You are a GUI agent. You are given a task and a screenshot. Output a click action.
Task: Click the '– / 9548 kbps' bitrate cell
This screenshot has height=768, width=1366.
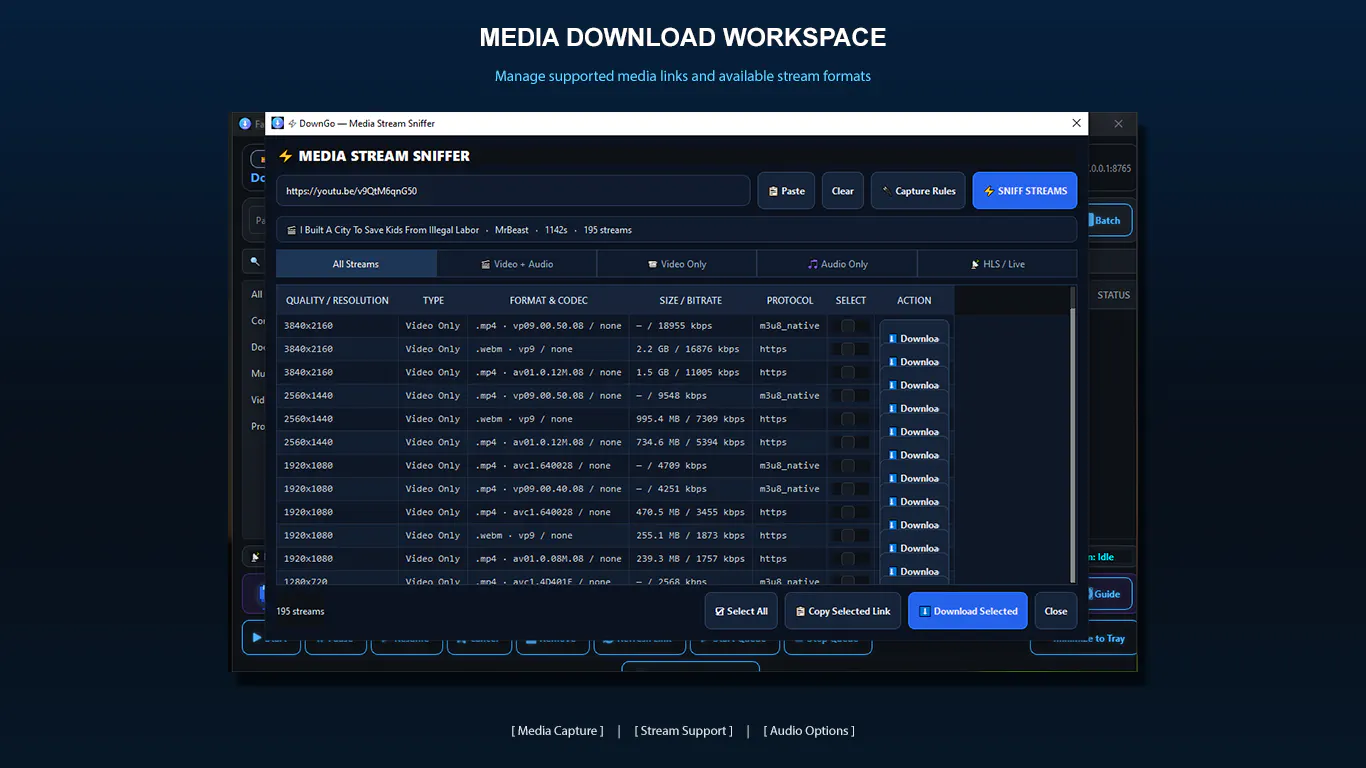pyautogui.click(x=690, y=396)
